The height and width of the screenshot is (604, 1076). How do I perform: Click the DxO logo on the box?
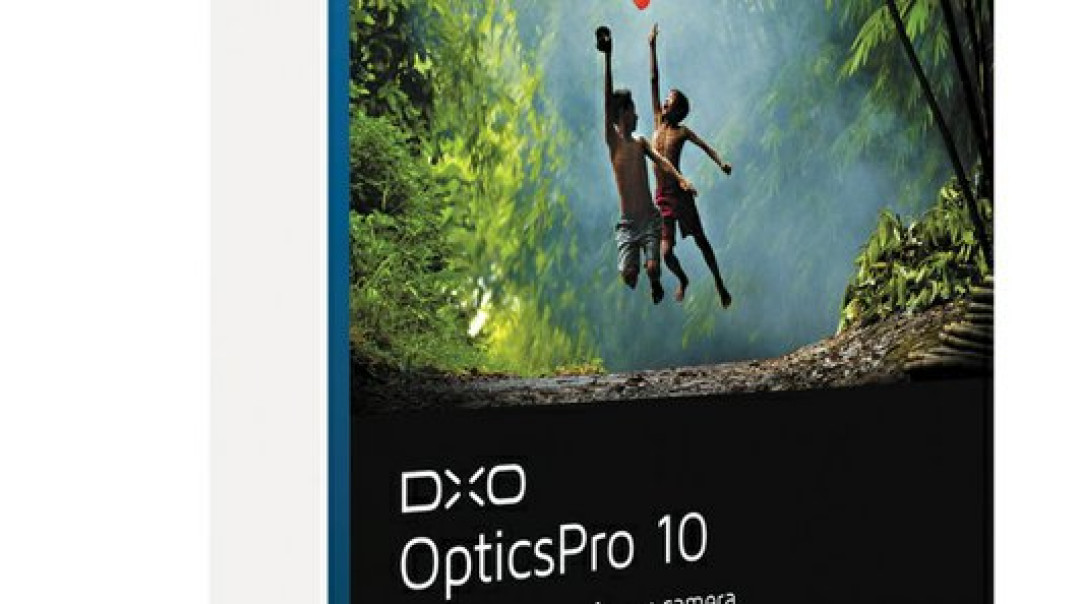tap(463, 488)
